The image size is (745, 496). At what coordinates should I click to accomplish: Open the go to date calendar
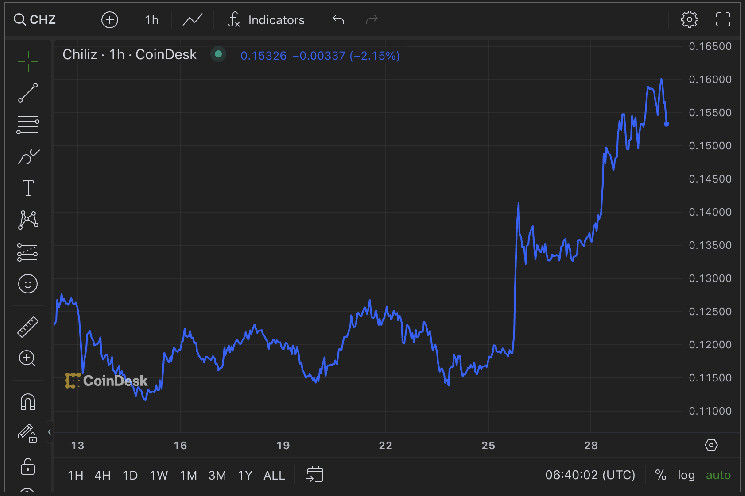click(315, 475)
